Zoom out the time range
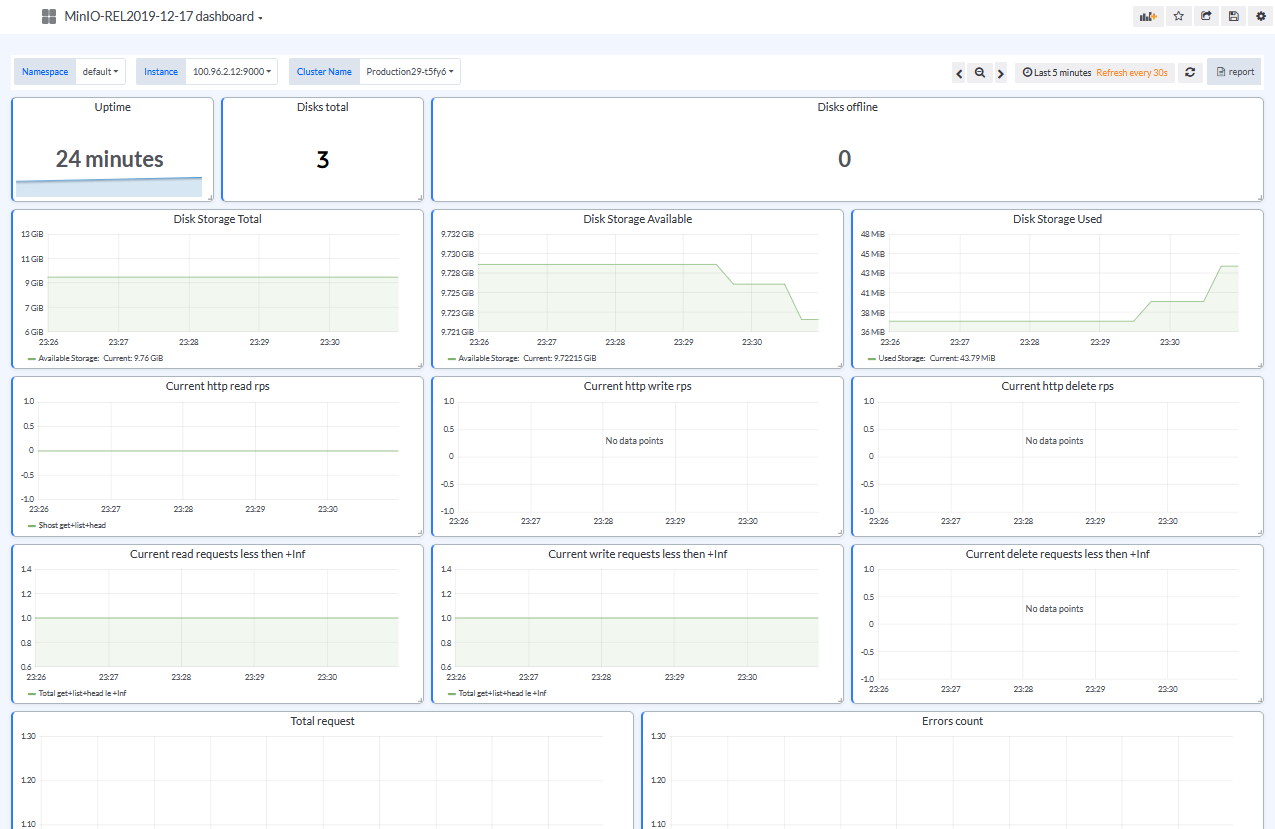 coord(980,73)
